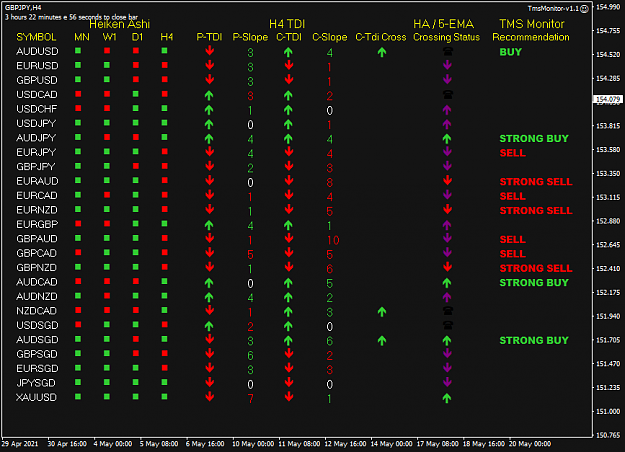Select the AUDCAD symbol
625x452 pixels.
click(x=37, y=282)
